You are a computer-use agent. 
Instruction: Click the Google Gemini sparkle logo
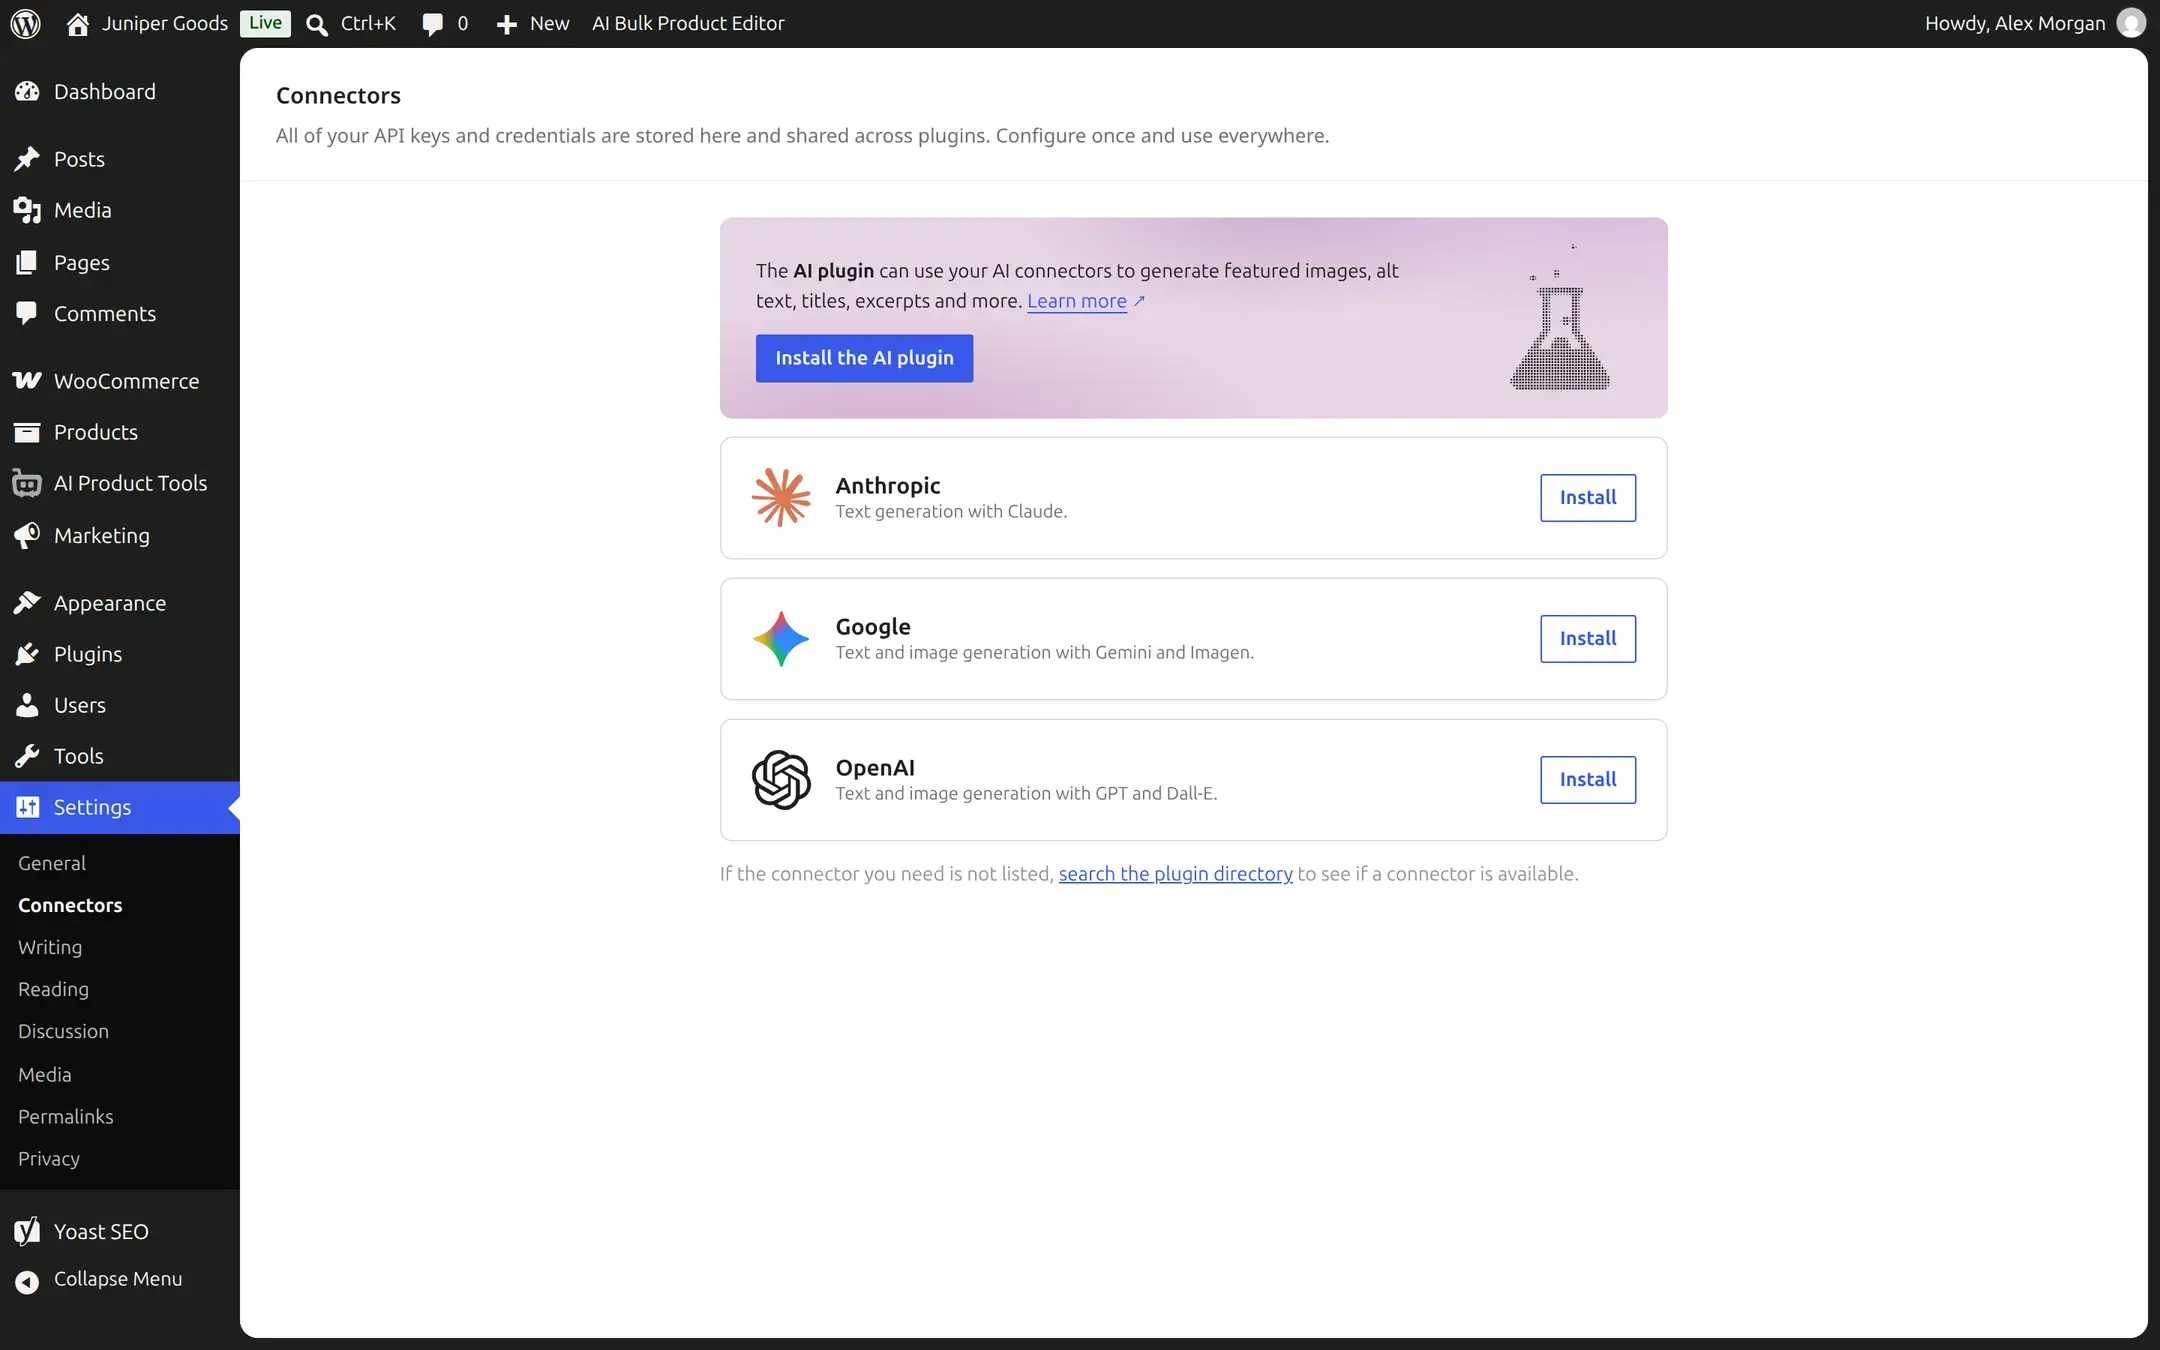(781, 638)
